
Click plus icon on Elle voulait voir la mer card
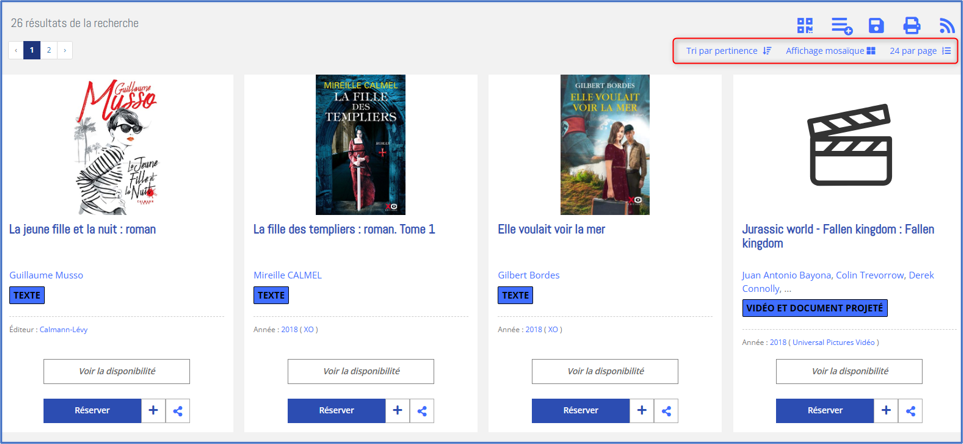point(642,411)
